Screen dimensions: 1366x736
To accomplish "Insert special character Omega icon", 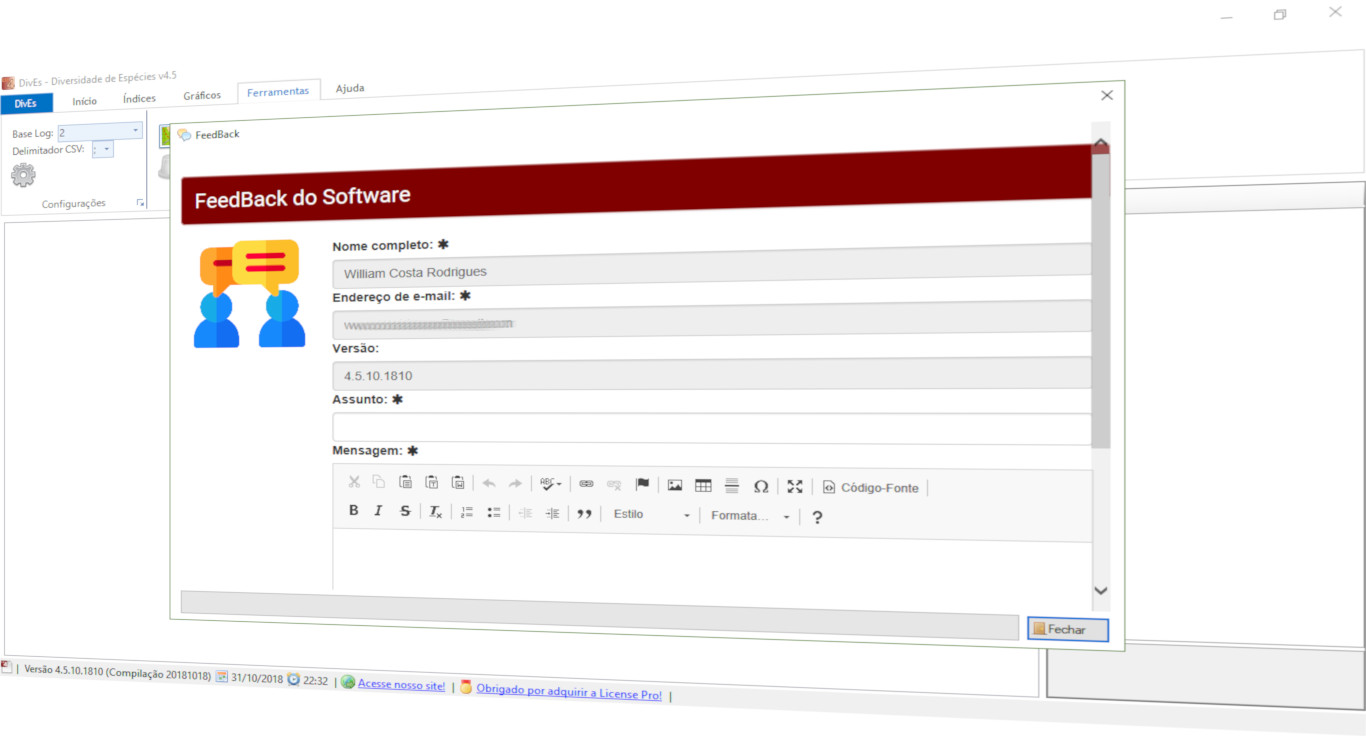I will tap(761, 486).
